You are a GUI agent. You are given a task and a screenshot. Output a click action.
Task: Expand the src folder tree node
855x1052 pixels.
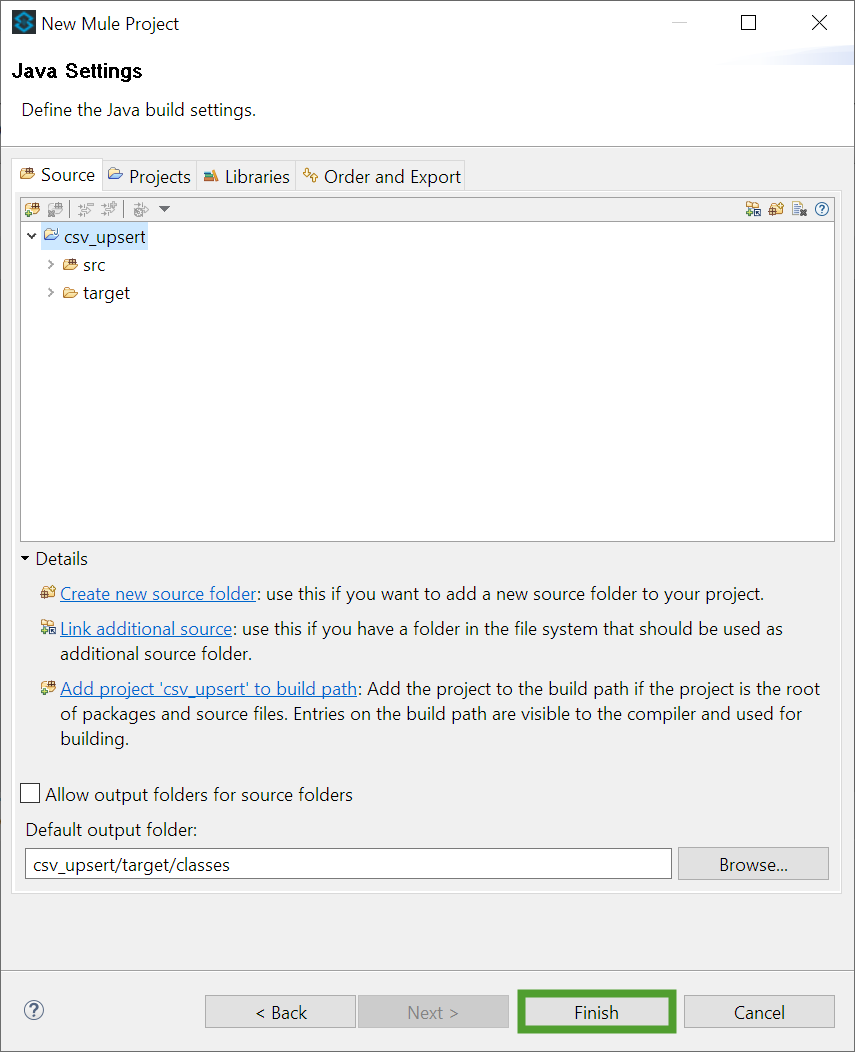51,264
